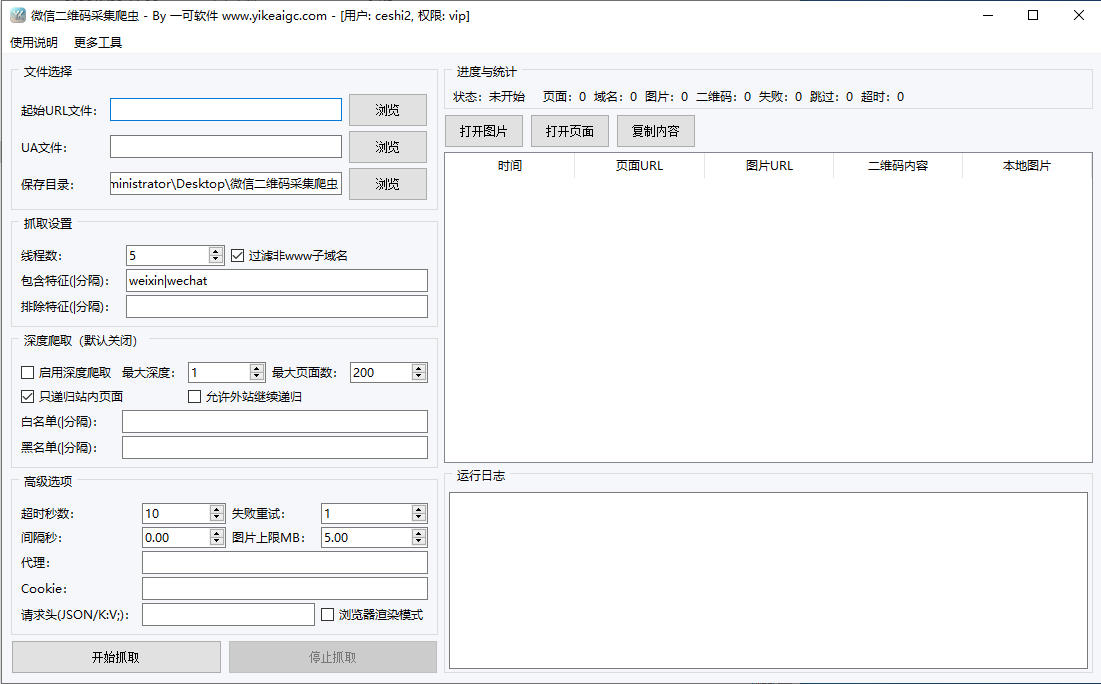
Task: Open the 更多工具 menu
Action: [98, 43]
